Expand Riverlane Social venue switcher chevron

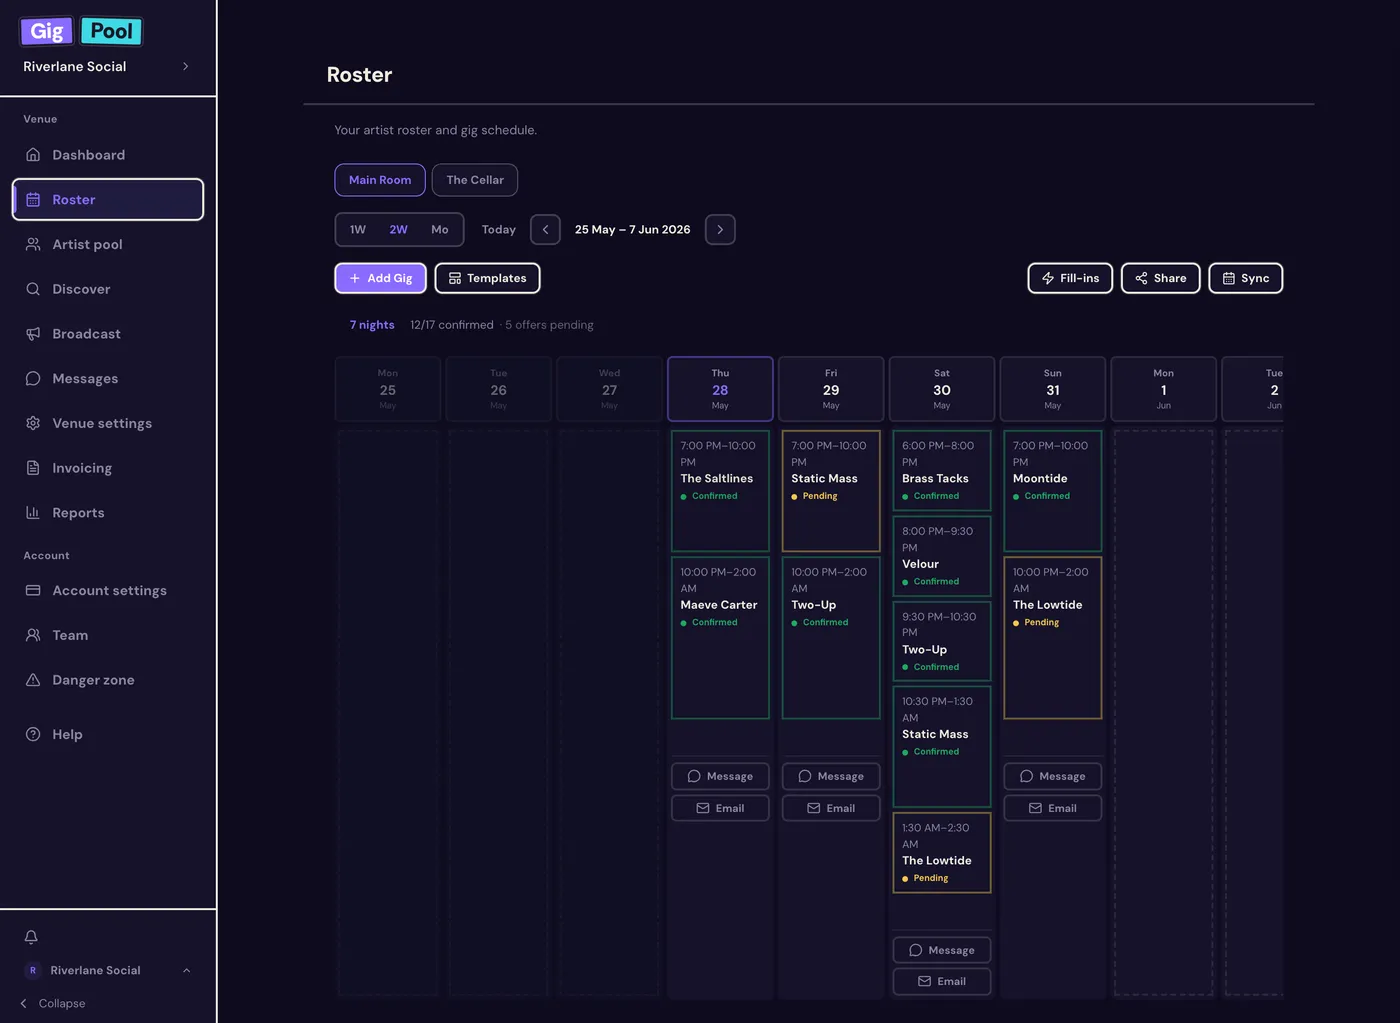click(185, 66)
